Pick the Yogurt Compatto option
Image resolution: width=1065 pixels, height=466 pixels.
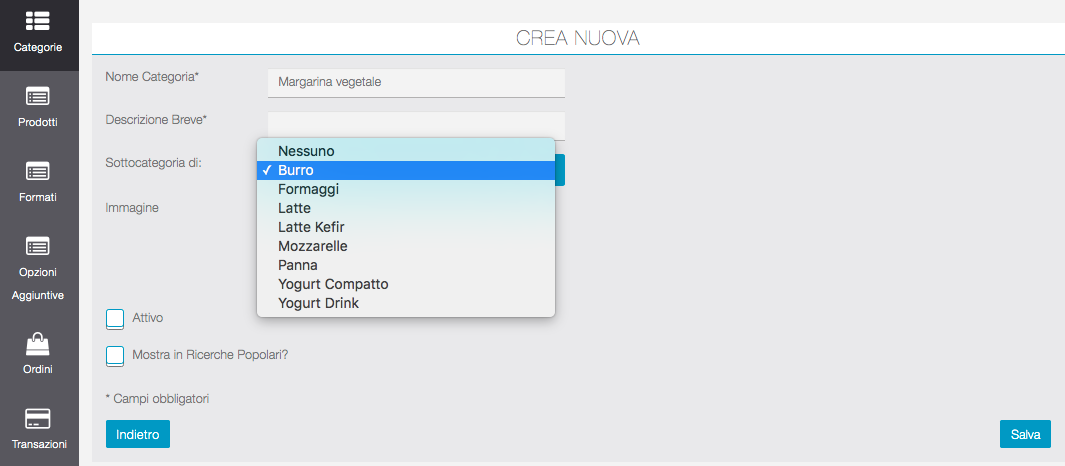pos(333,284)
